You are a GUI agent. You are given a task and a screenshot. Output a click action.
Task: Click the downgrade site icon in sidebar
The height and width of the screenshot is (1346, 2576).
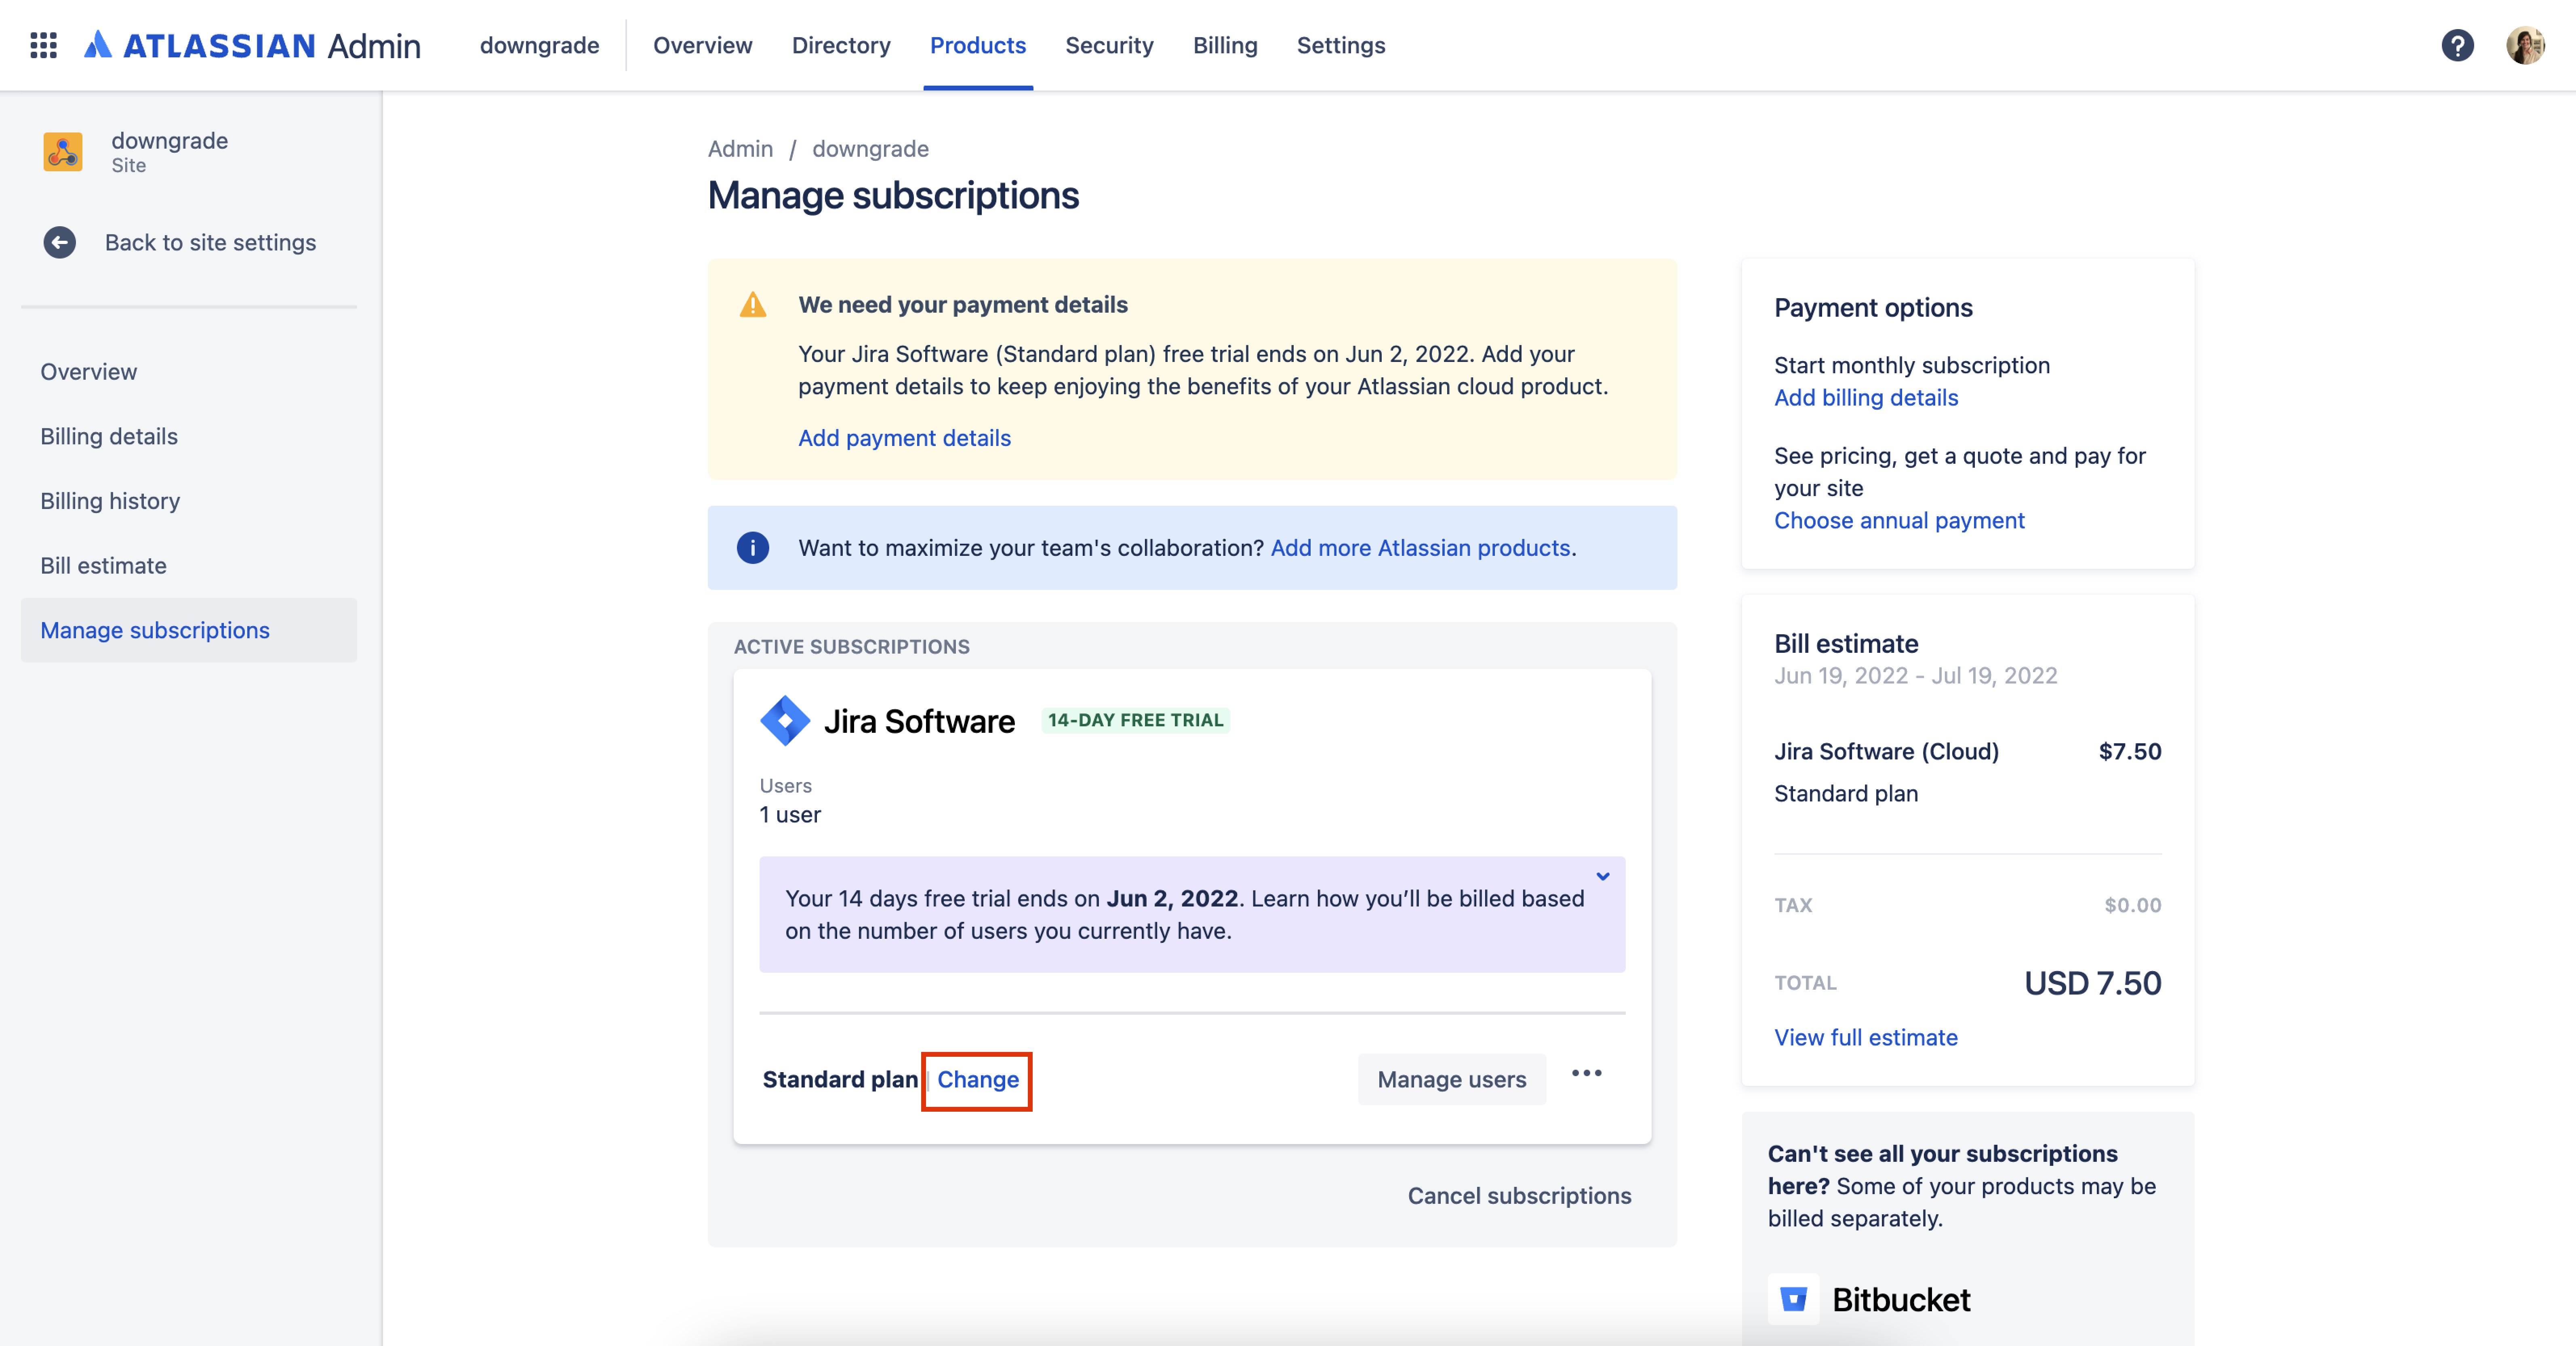point(63,152)
